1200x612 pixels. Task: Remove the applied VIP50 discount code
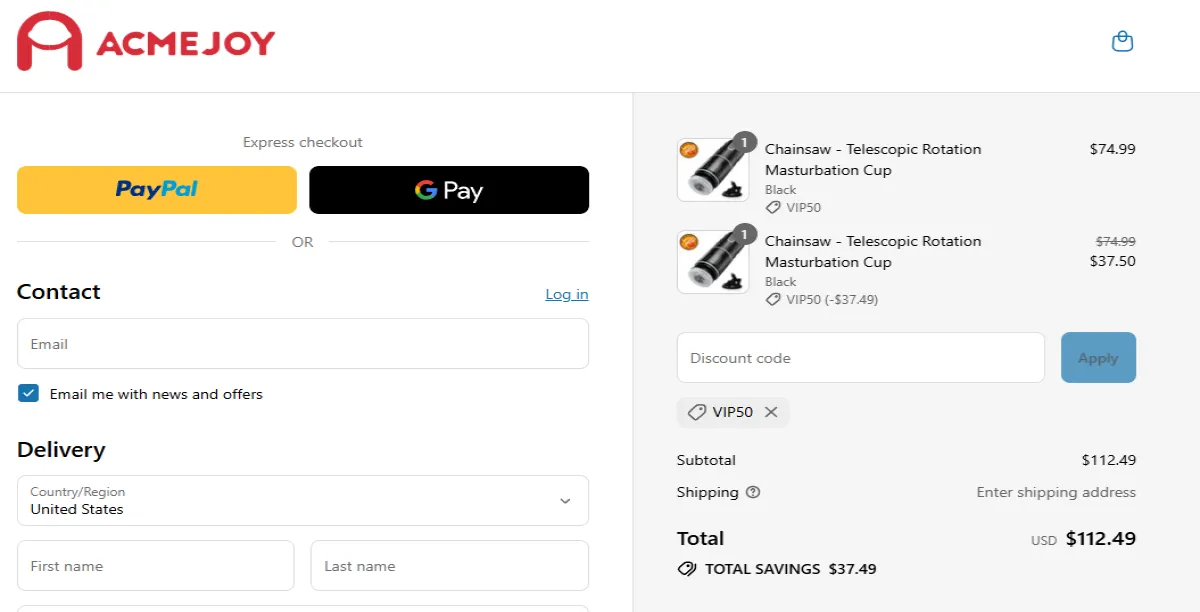(x=771, y=412)
